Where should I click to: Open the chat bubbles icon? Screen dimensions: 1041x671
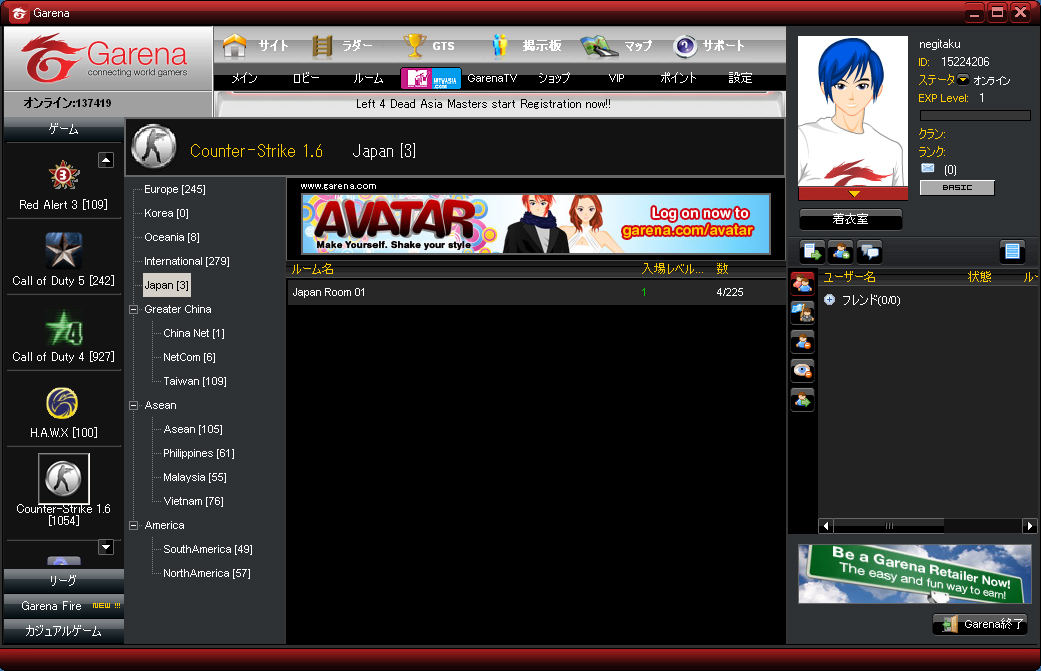870,252
